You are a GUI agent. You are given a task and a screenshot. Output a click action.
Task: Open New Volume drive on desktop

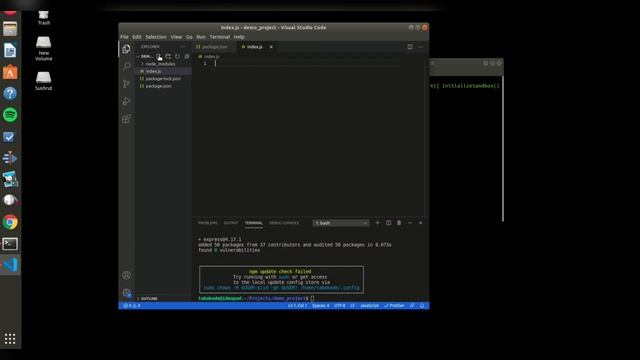pyautogui.click(x=44, y=49)
